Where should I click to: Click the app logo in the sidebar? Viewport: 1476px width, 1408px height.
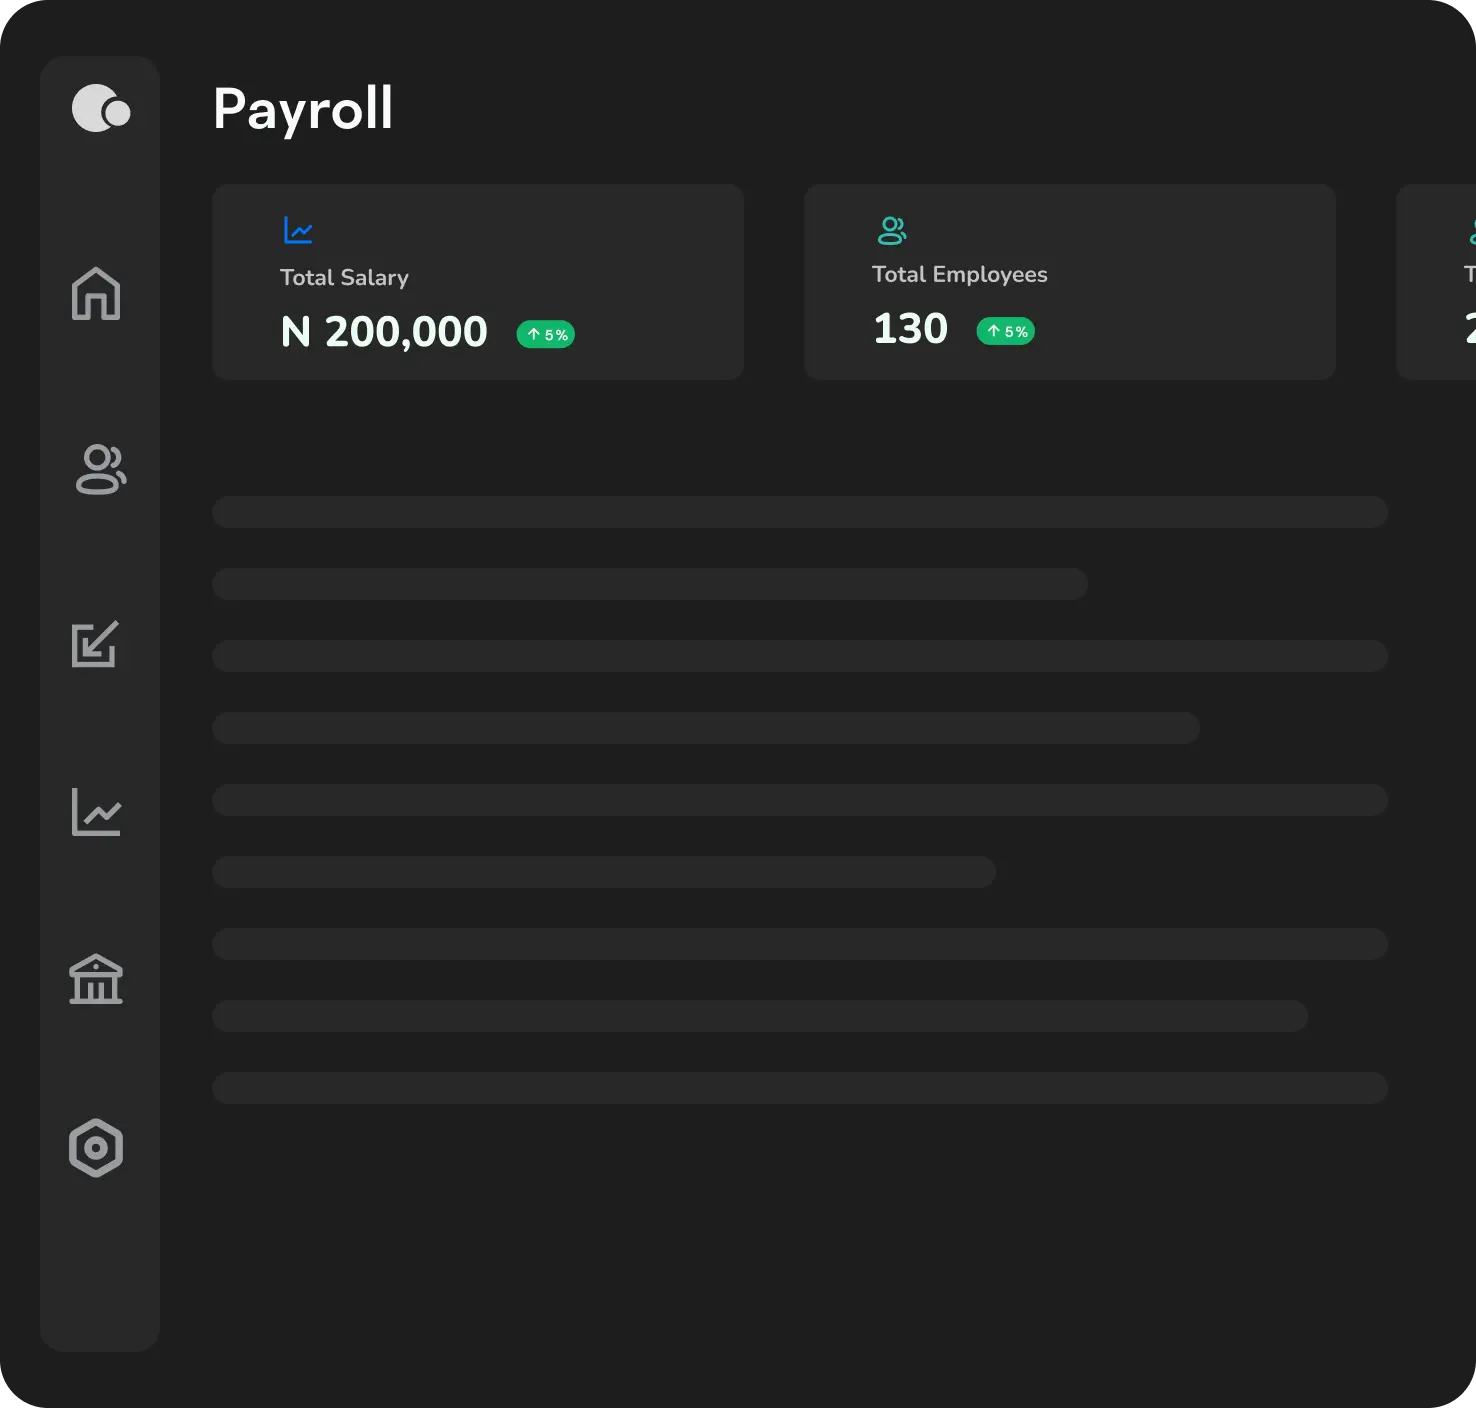point(100,109)
